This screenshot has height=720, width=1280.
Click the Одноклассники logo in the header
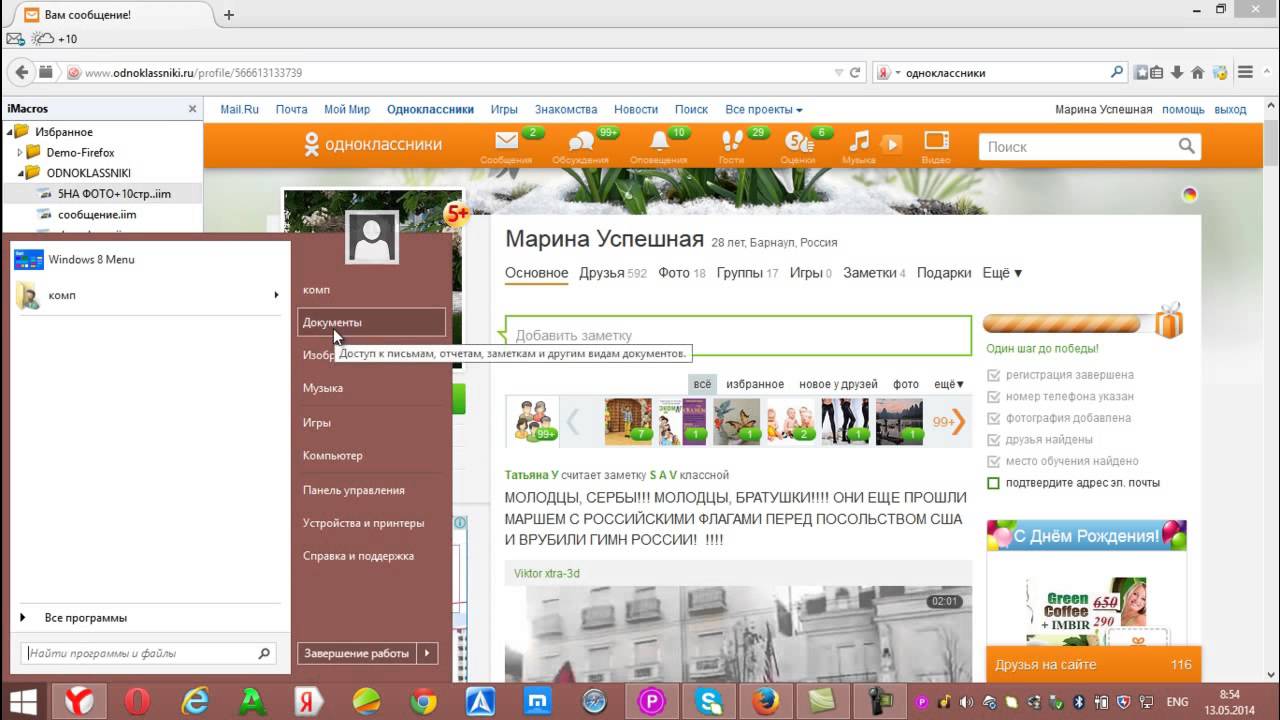point(373,144)
